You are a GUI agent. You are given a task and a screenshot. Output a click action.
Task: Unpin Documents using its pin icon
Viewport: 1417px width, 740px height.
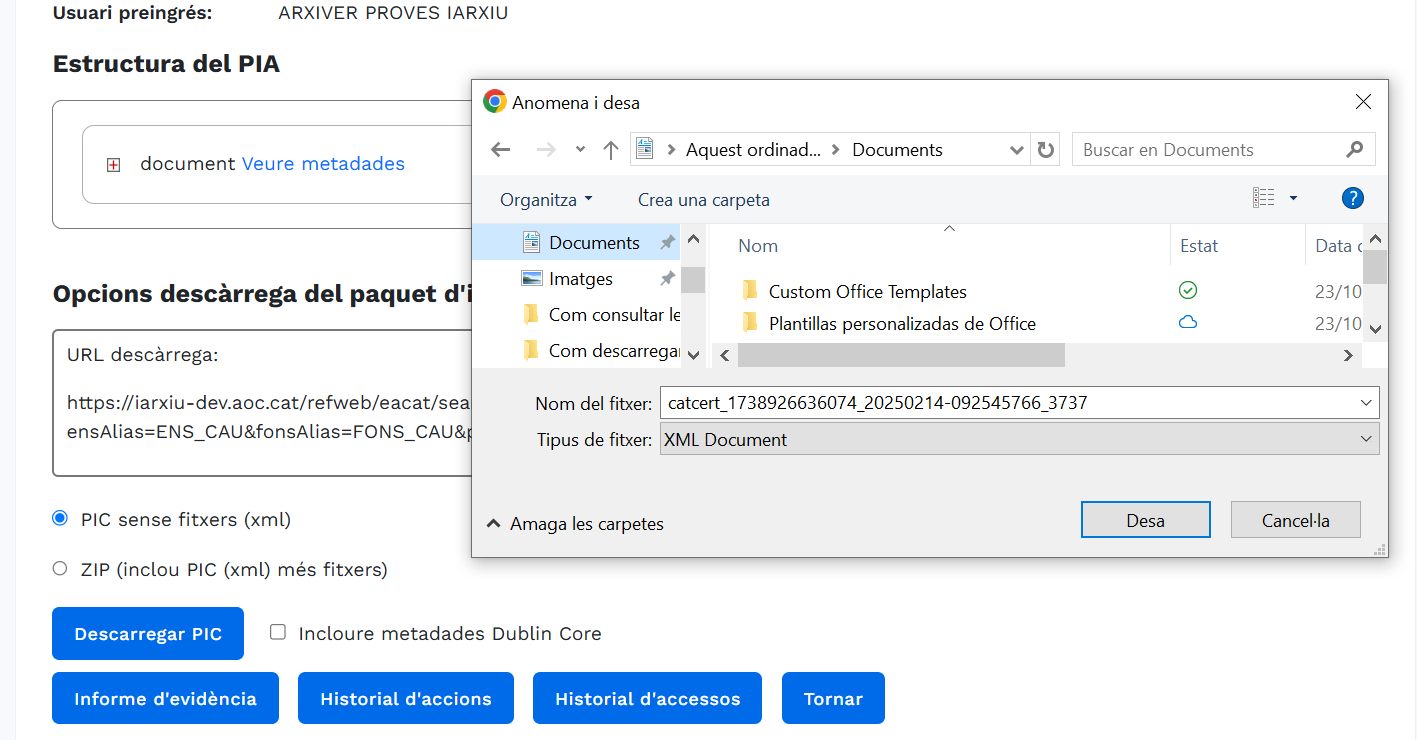[x=667, y=243]
